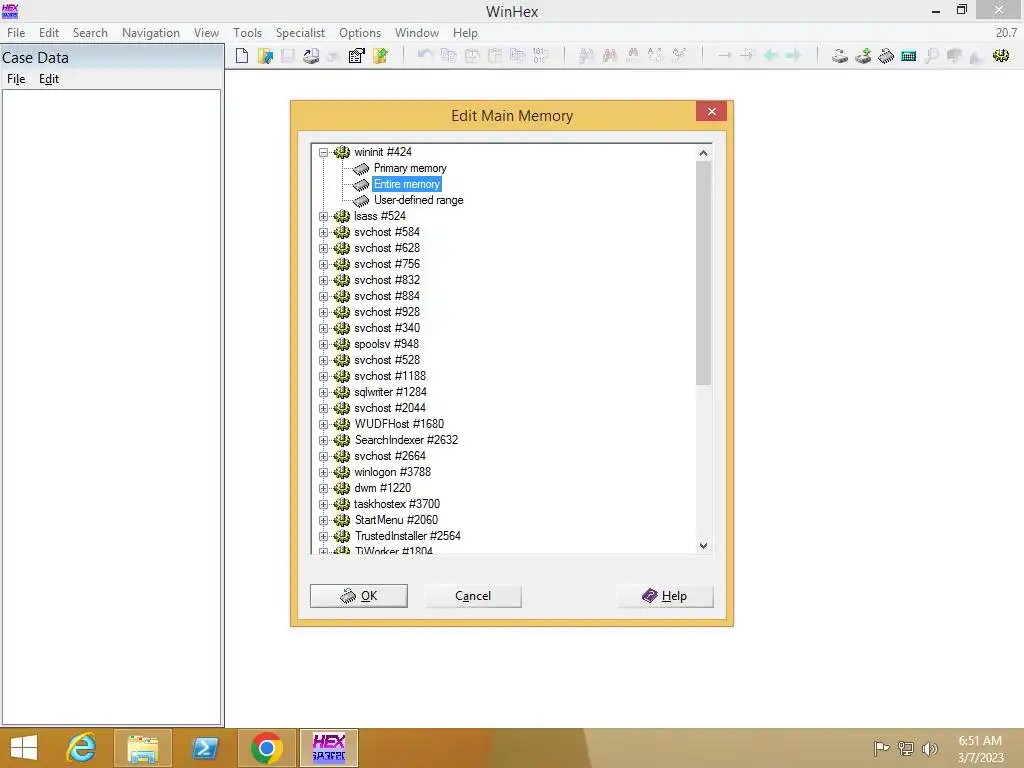Click the Print toolbar icon
The image size is (1024, 768).
pyautogui.click(x=311, y=56)
